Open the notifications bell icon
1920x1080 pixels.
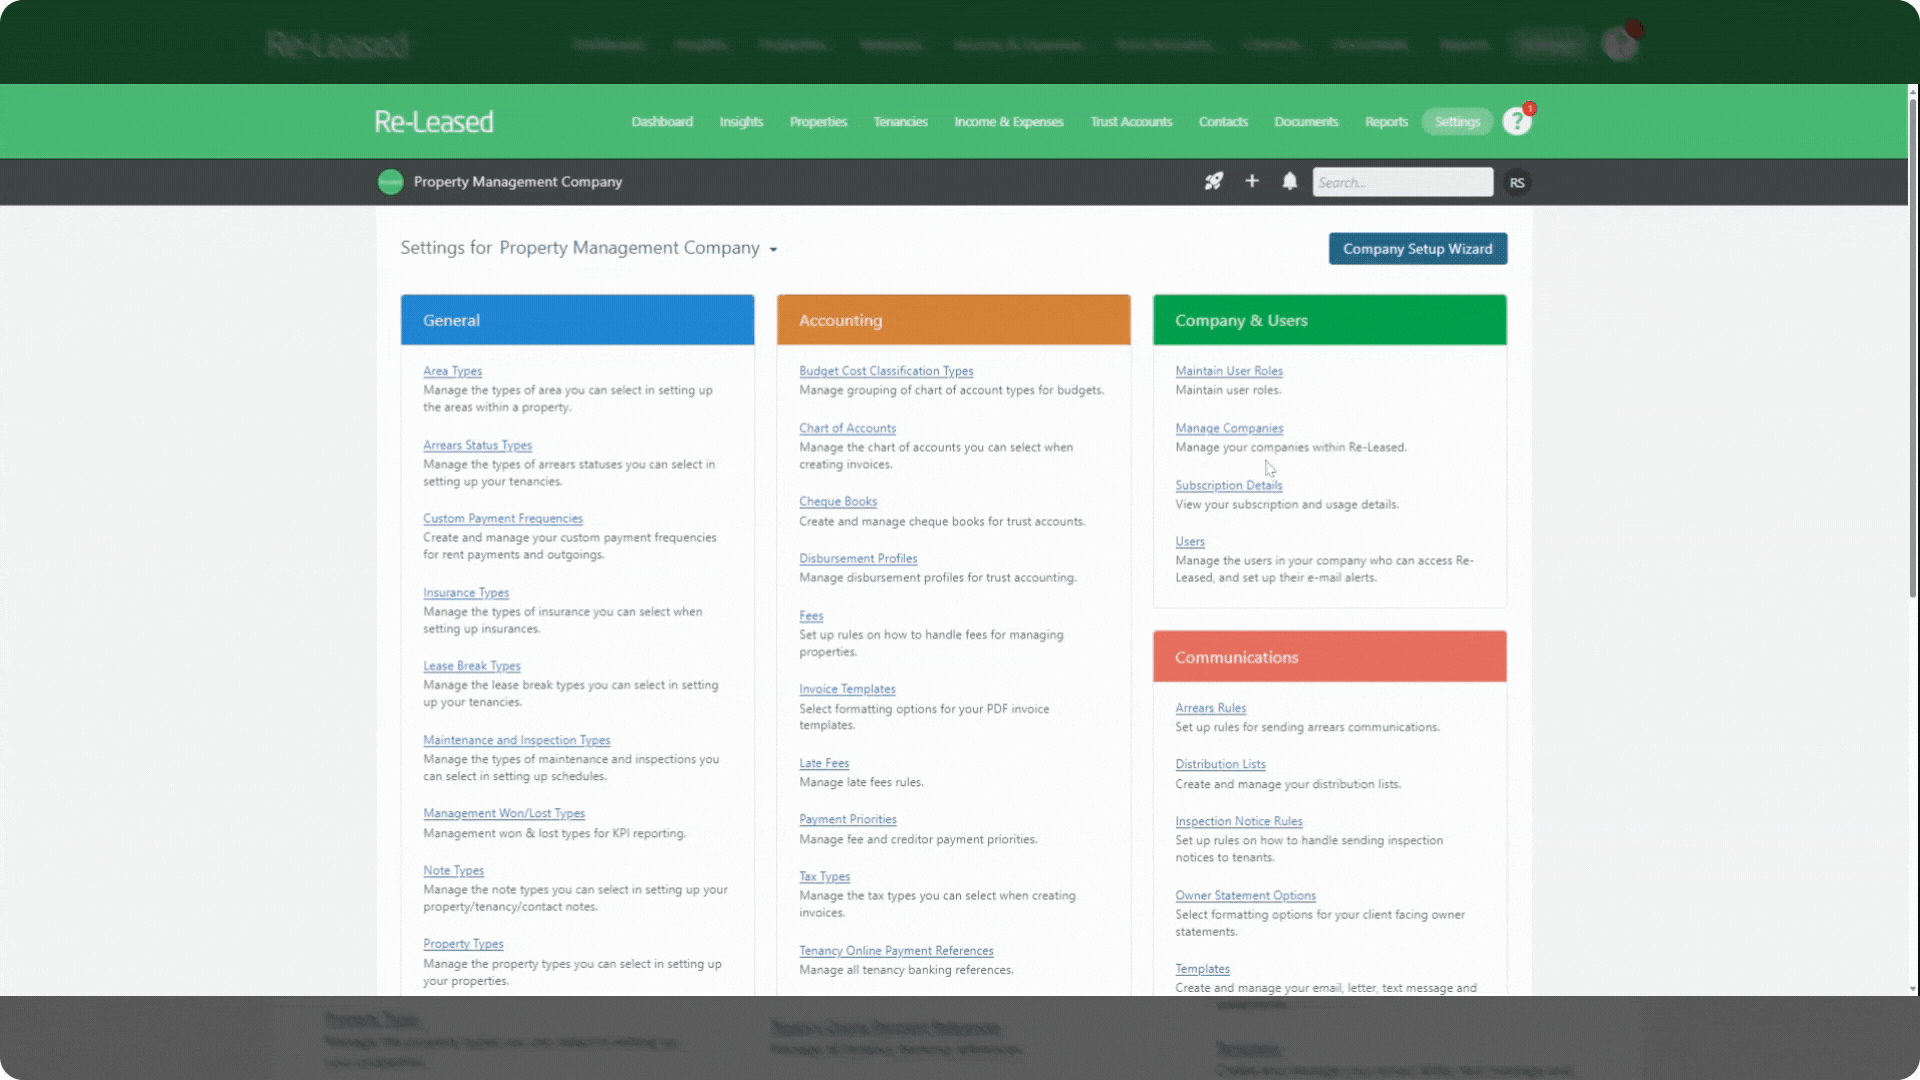point(1289,181)
